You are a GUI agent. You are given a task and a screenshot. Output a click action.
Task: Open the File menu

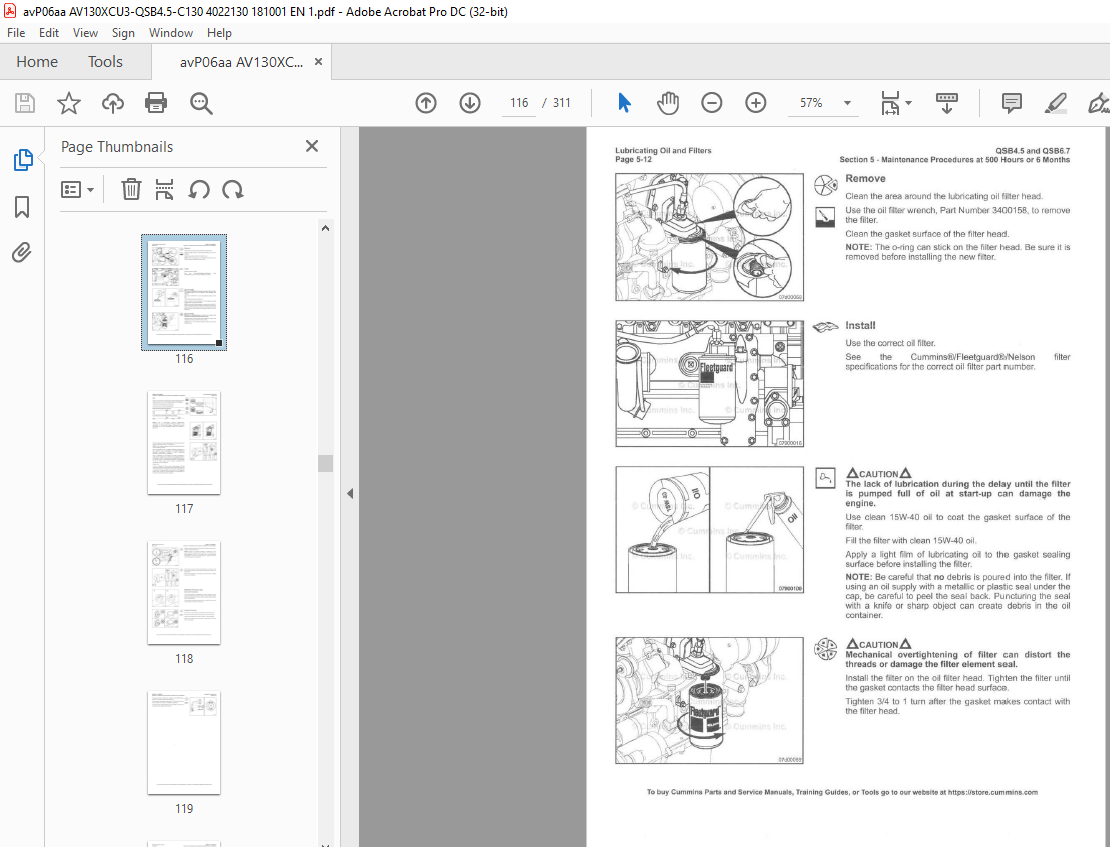(x=16, y=33)
